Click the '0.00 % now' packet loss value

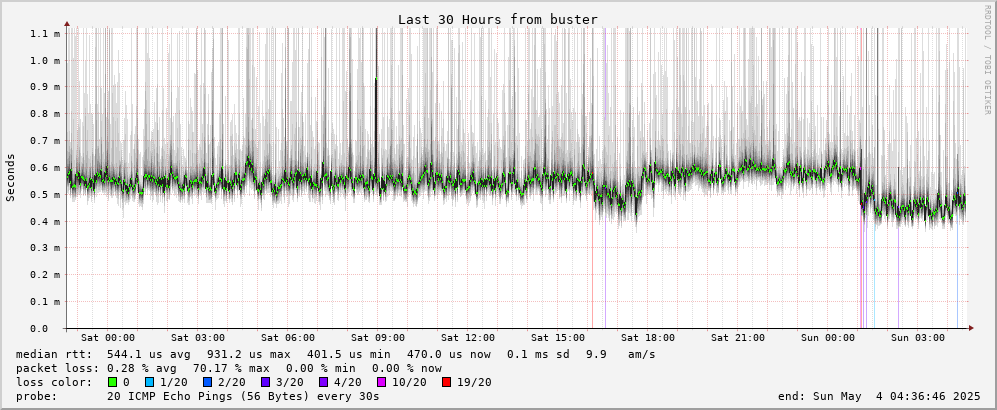[407, 368]
